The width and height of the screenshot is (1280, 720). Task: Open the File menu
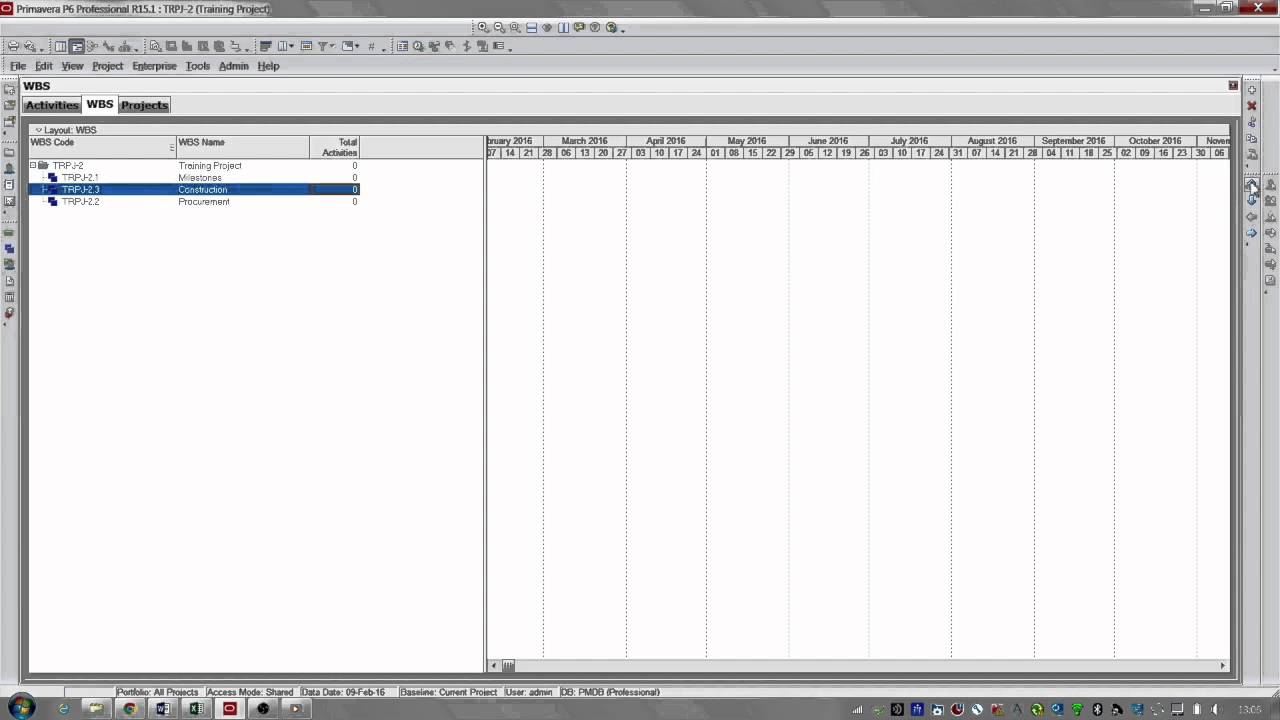[x=18, y=66]
